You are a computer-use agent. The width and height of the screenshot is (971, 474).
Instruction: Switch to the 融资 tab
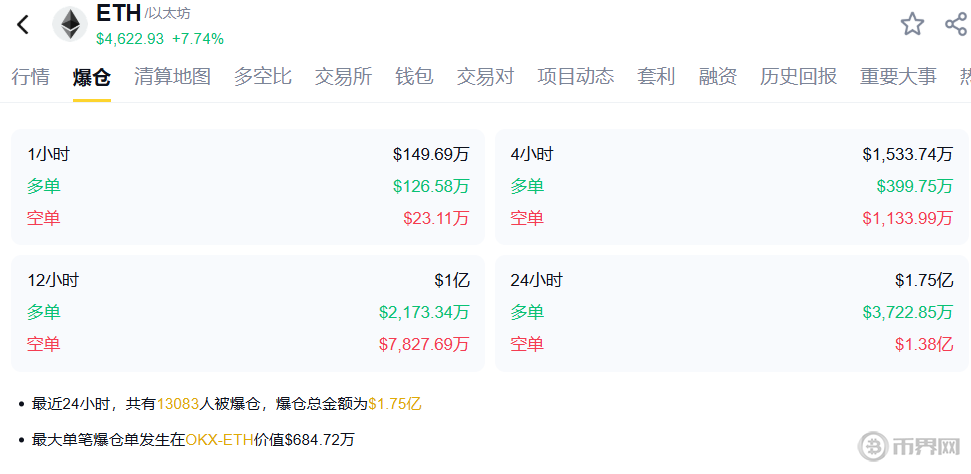718,76
